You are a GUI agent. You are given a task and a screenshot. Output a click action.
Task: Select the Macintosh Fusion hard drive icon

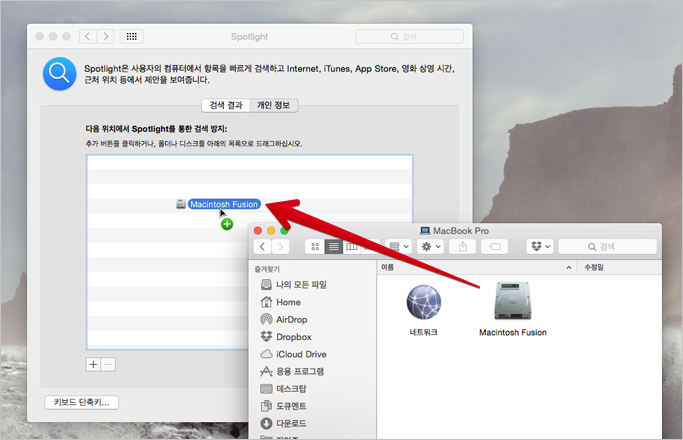tap(513, 301)
